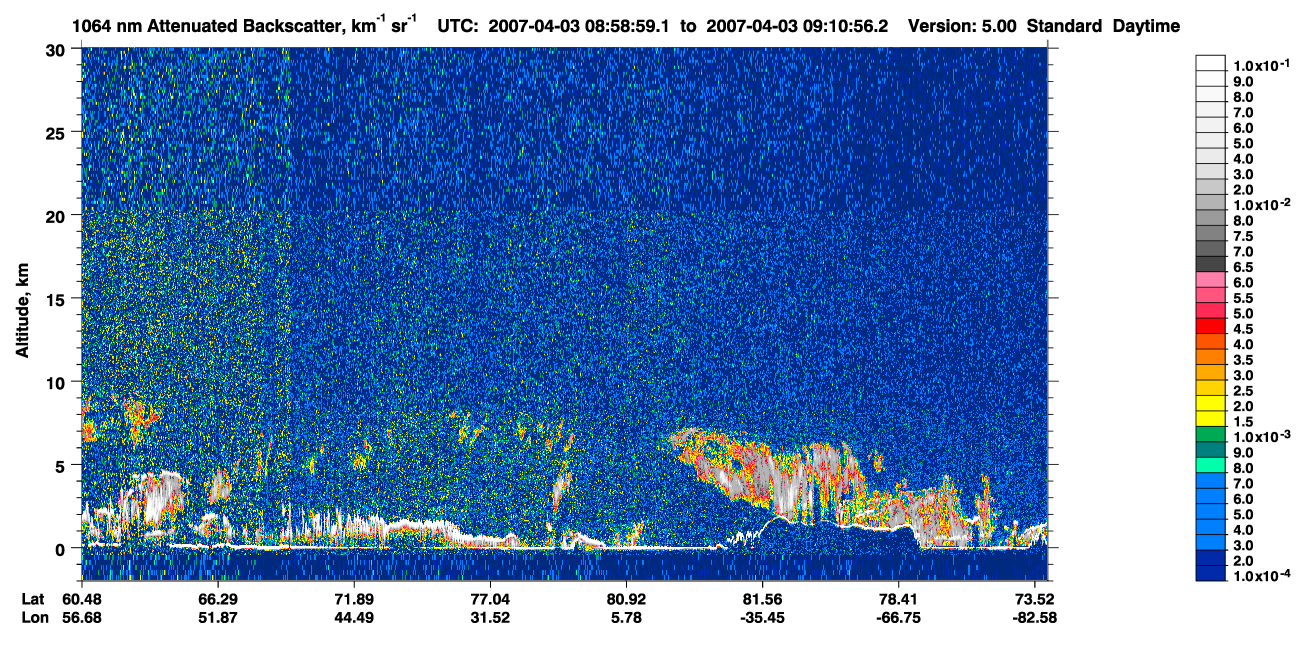The width and height of the screenshot is (1300, 667).
Task: Click the 'Lat' row label
Action: (33, 598)
